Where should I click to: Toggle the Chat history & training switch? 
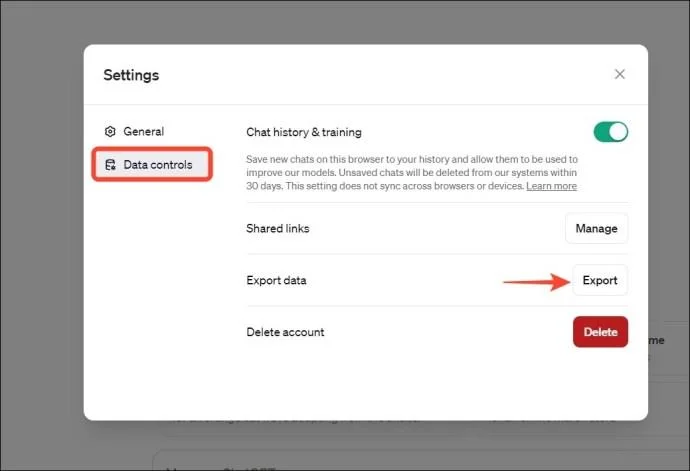point(610,132)
